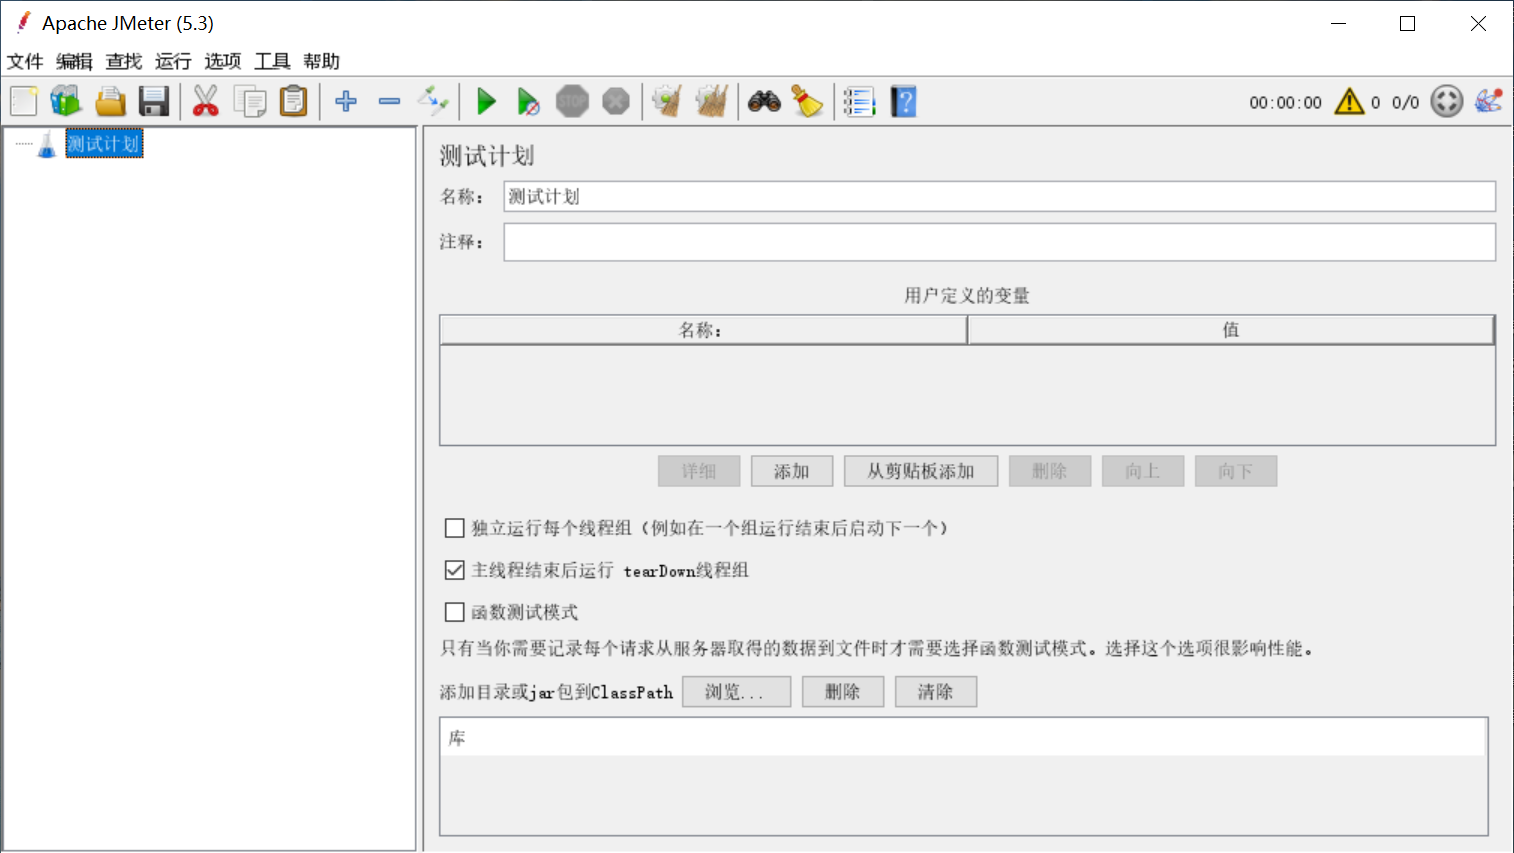Click the Copy icon in toolbar
This screenshot has height=853, width=1514.
[249, 101]
